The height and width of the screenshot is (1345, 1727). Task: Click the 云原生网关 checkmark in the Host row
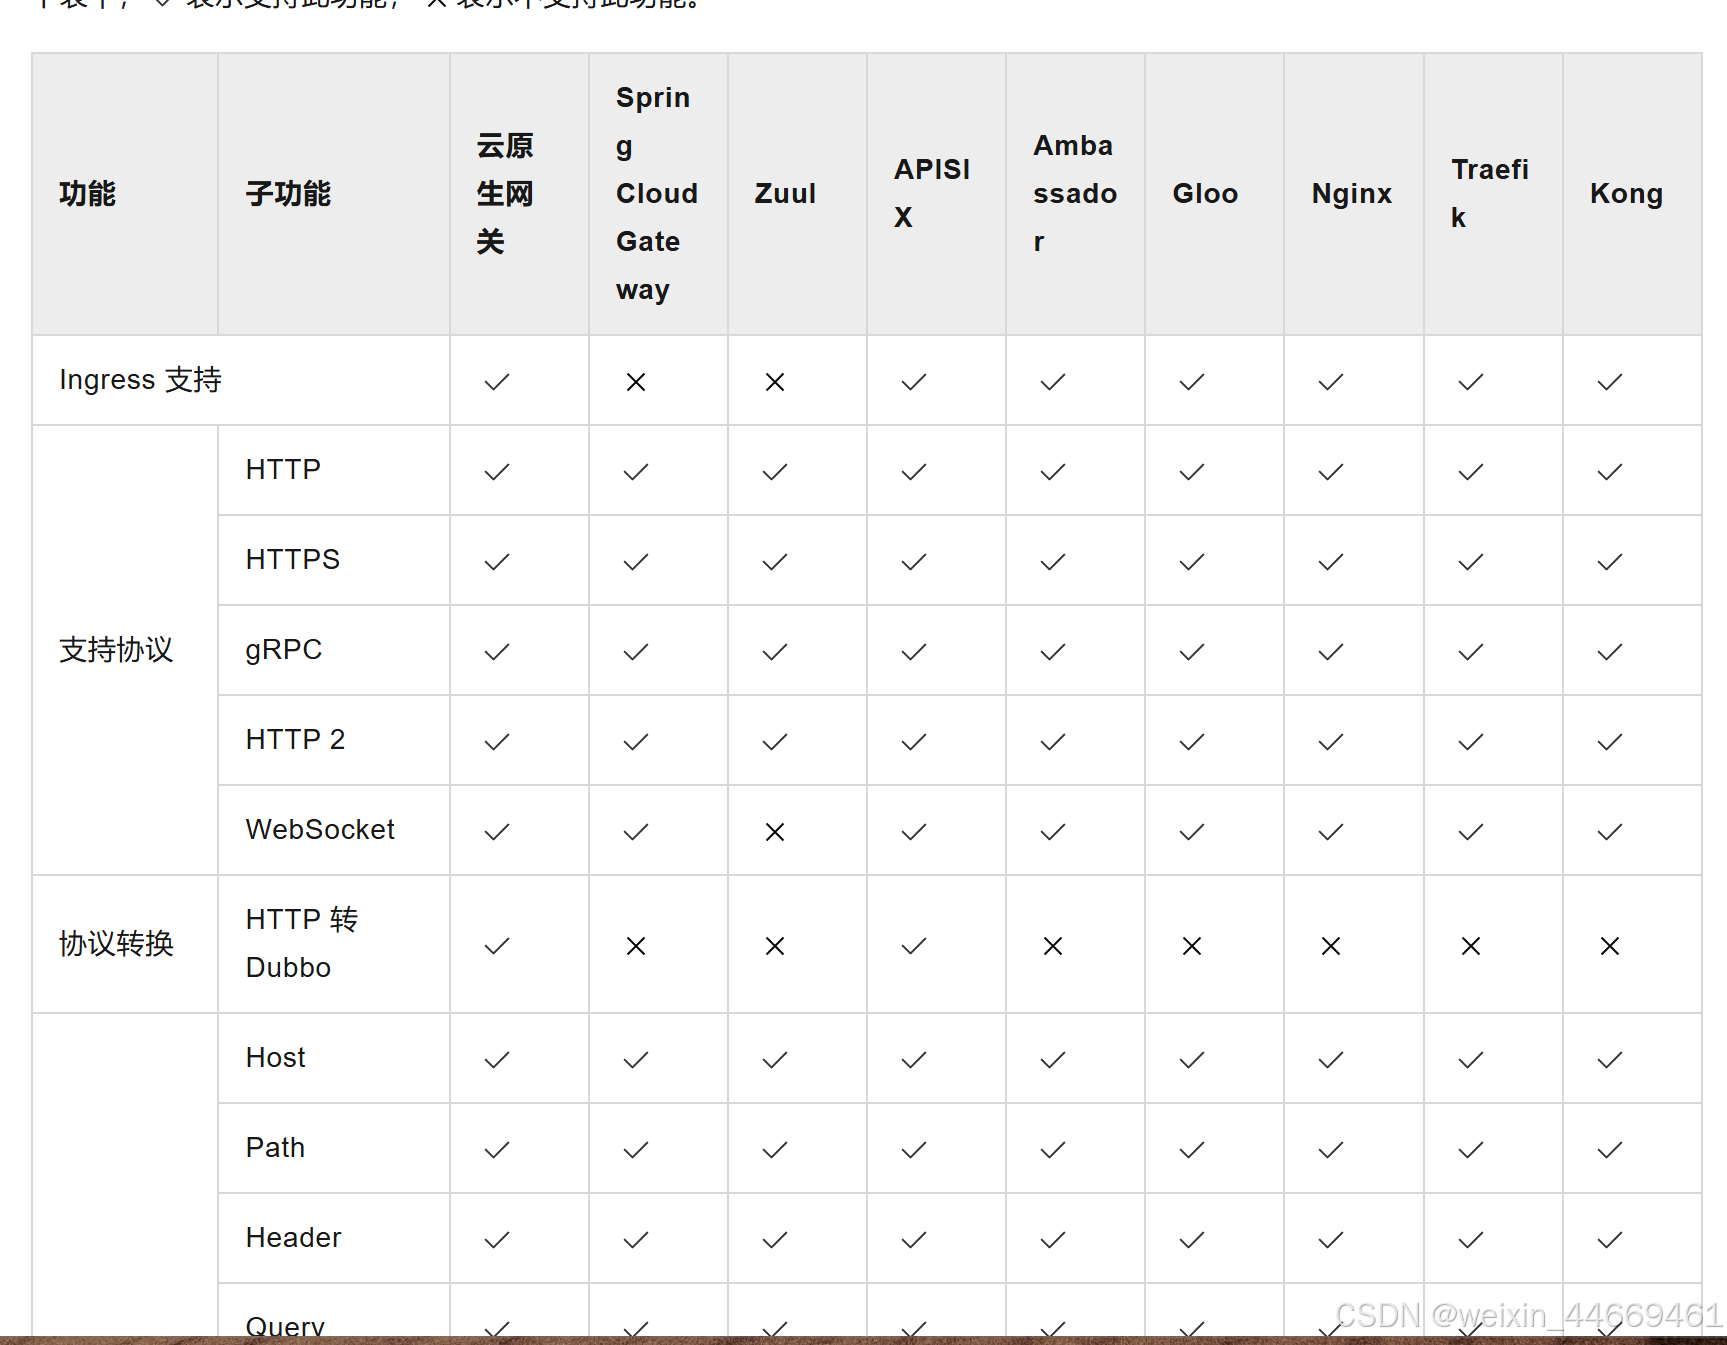(497, 1060)
